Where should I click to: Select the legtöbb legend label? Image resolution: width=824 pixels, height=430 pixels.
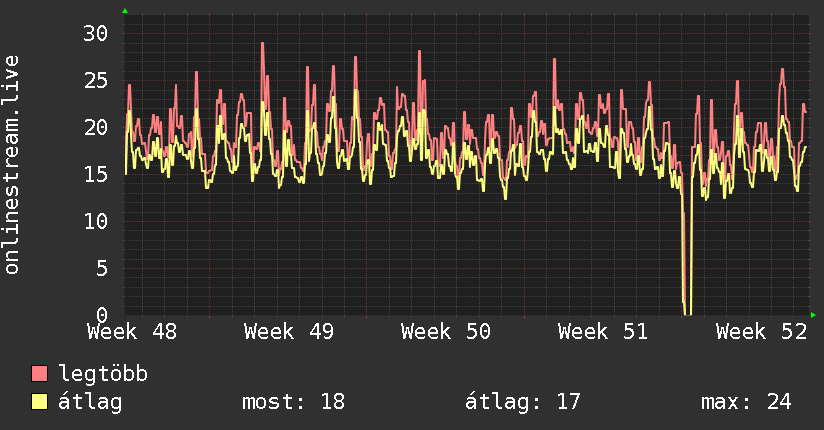click(103, 373)
